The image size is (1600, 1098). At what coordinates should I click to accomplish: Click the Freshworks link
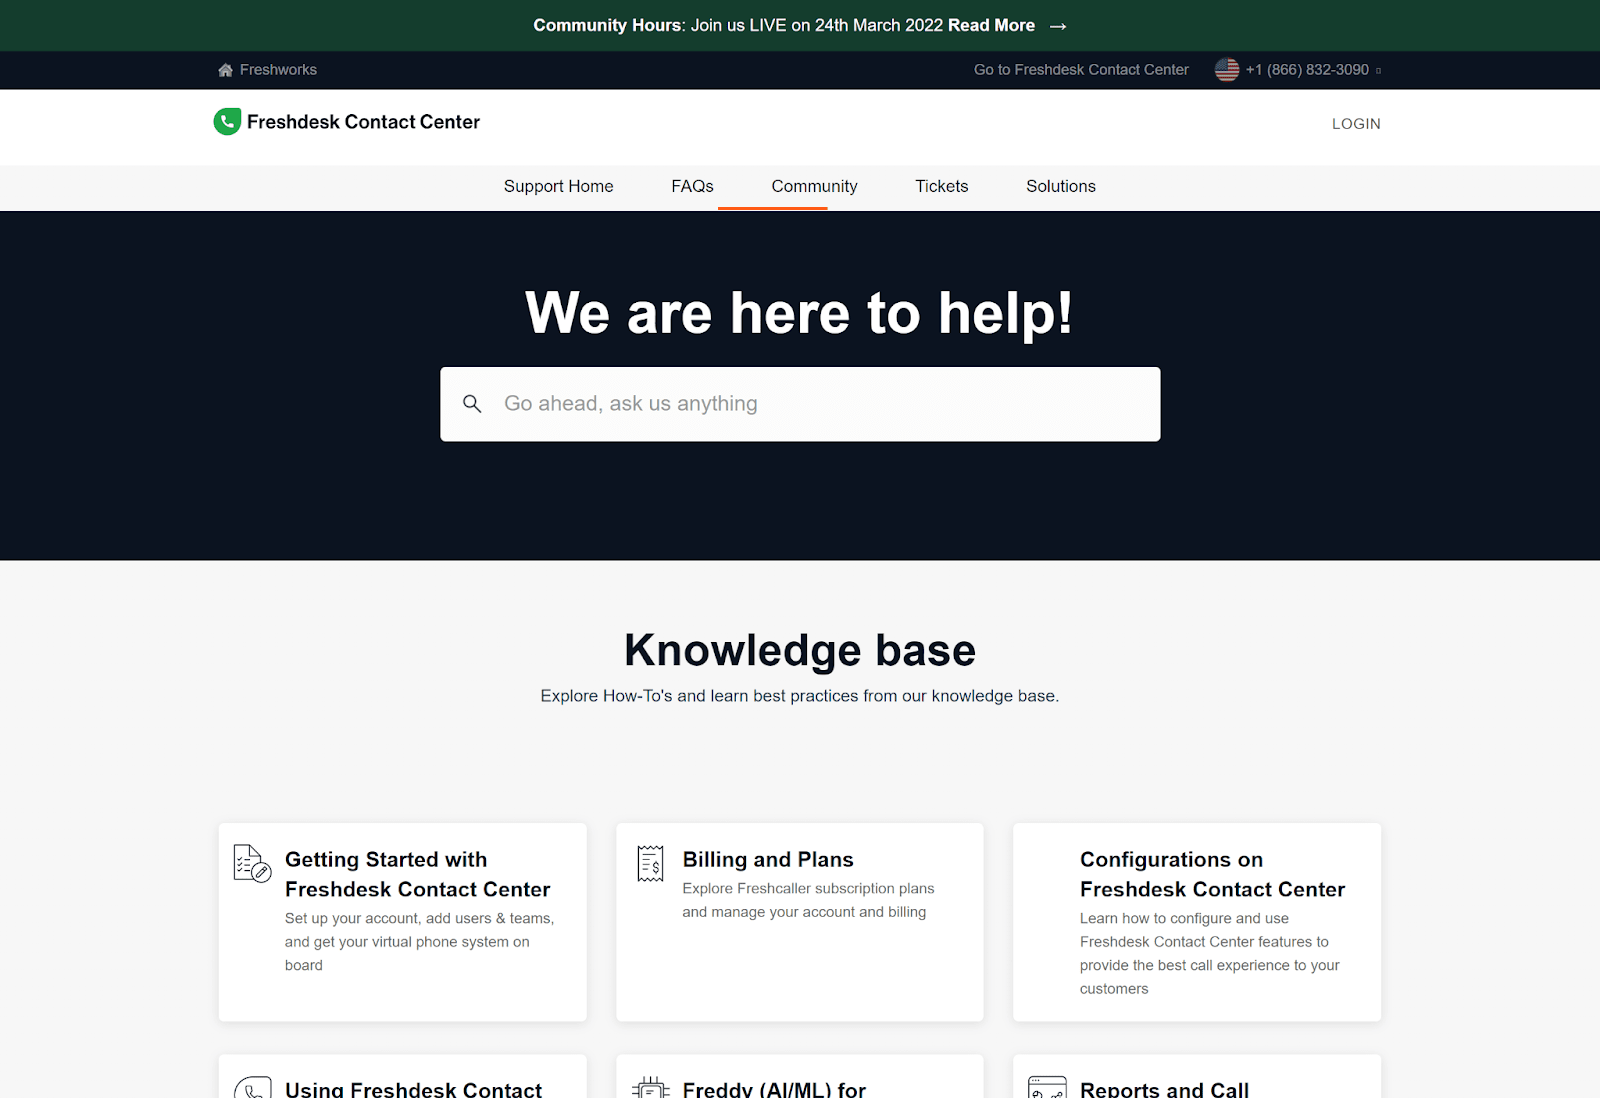coord(278,70)
